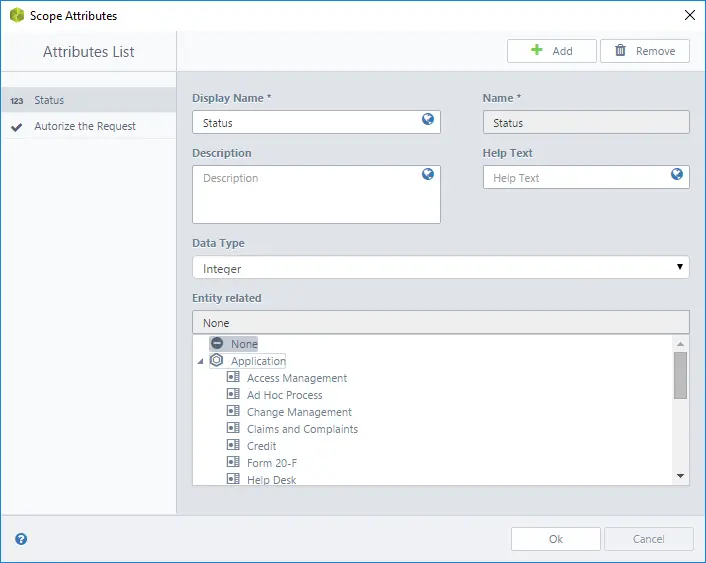706x563 pixels.
Task: Click the Scope Attributes app logo
Action: 17,15
